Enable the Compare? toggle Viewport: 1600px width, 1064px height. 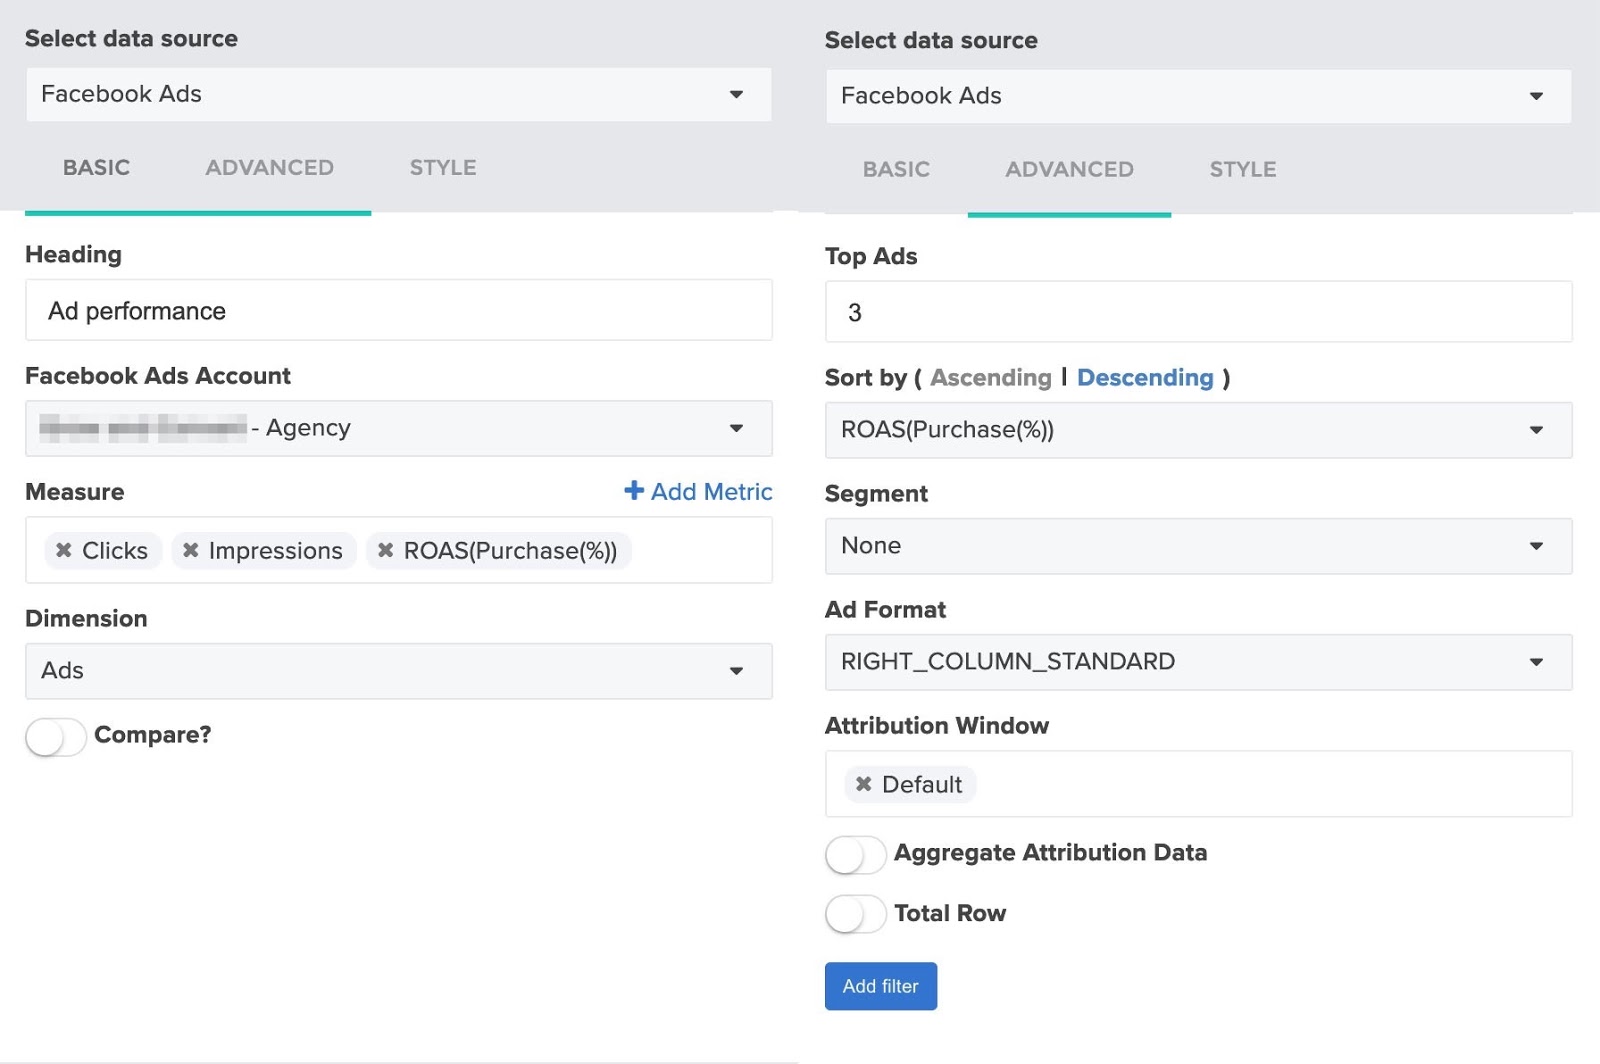pyautogui.click(x=56, y=737)
